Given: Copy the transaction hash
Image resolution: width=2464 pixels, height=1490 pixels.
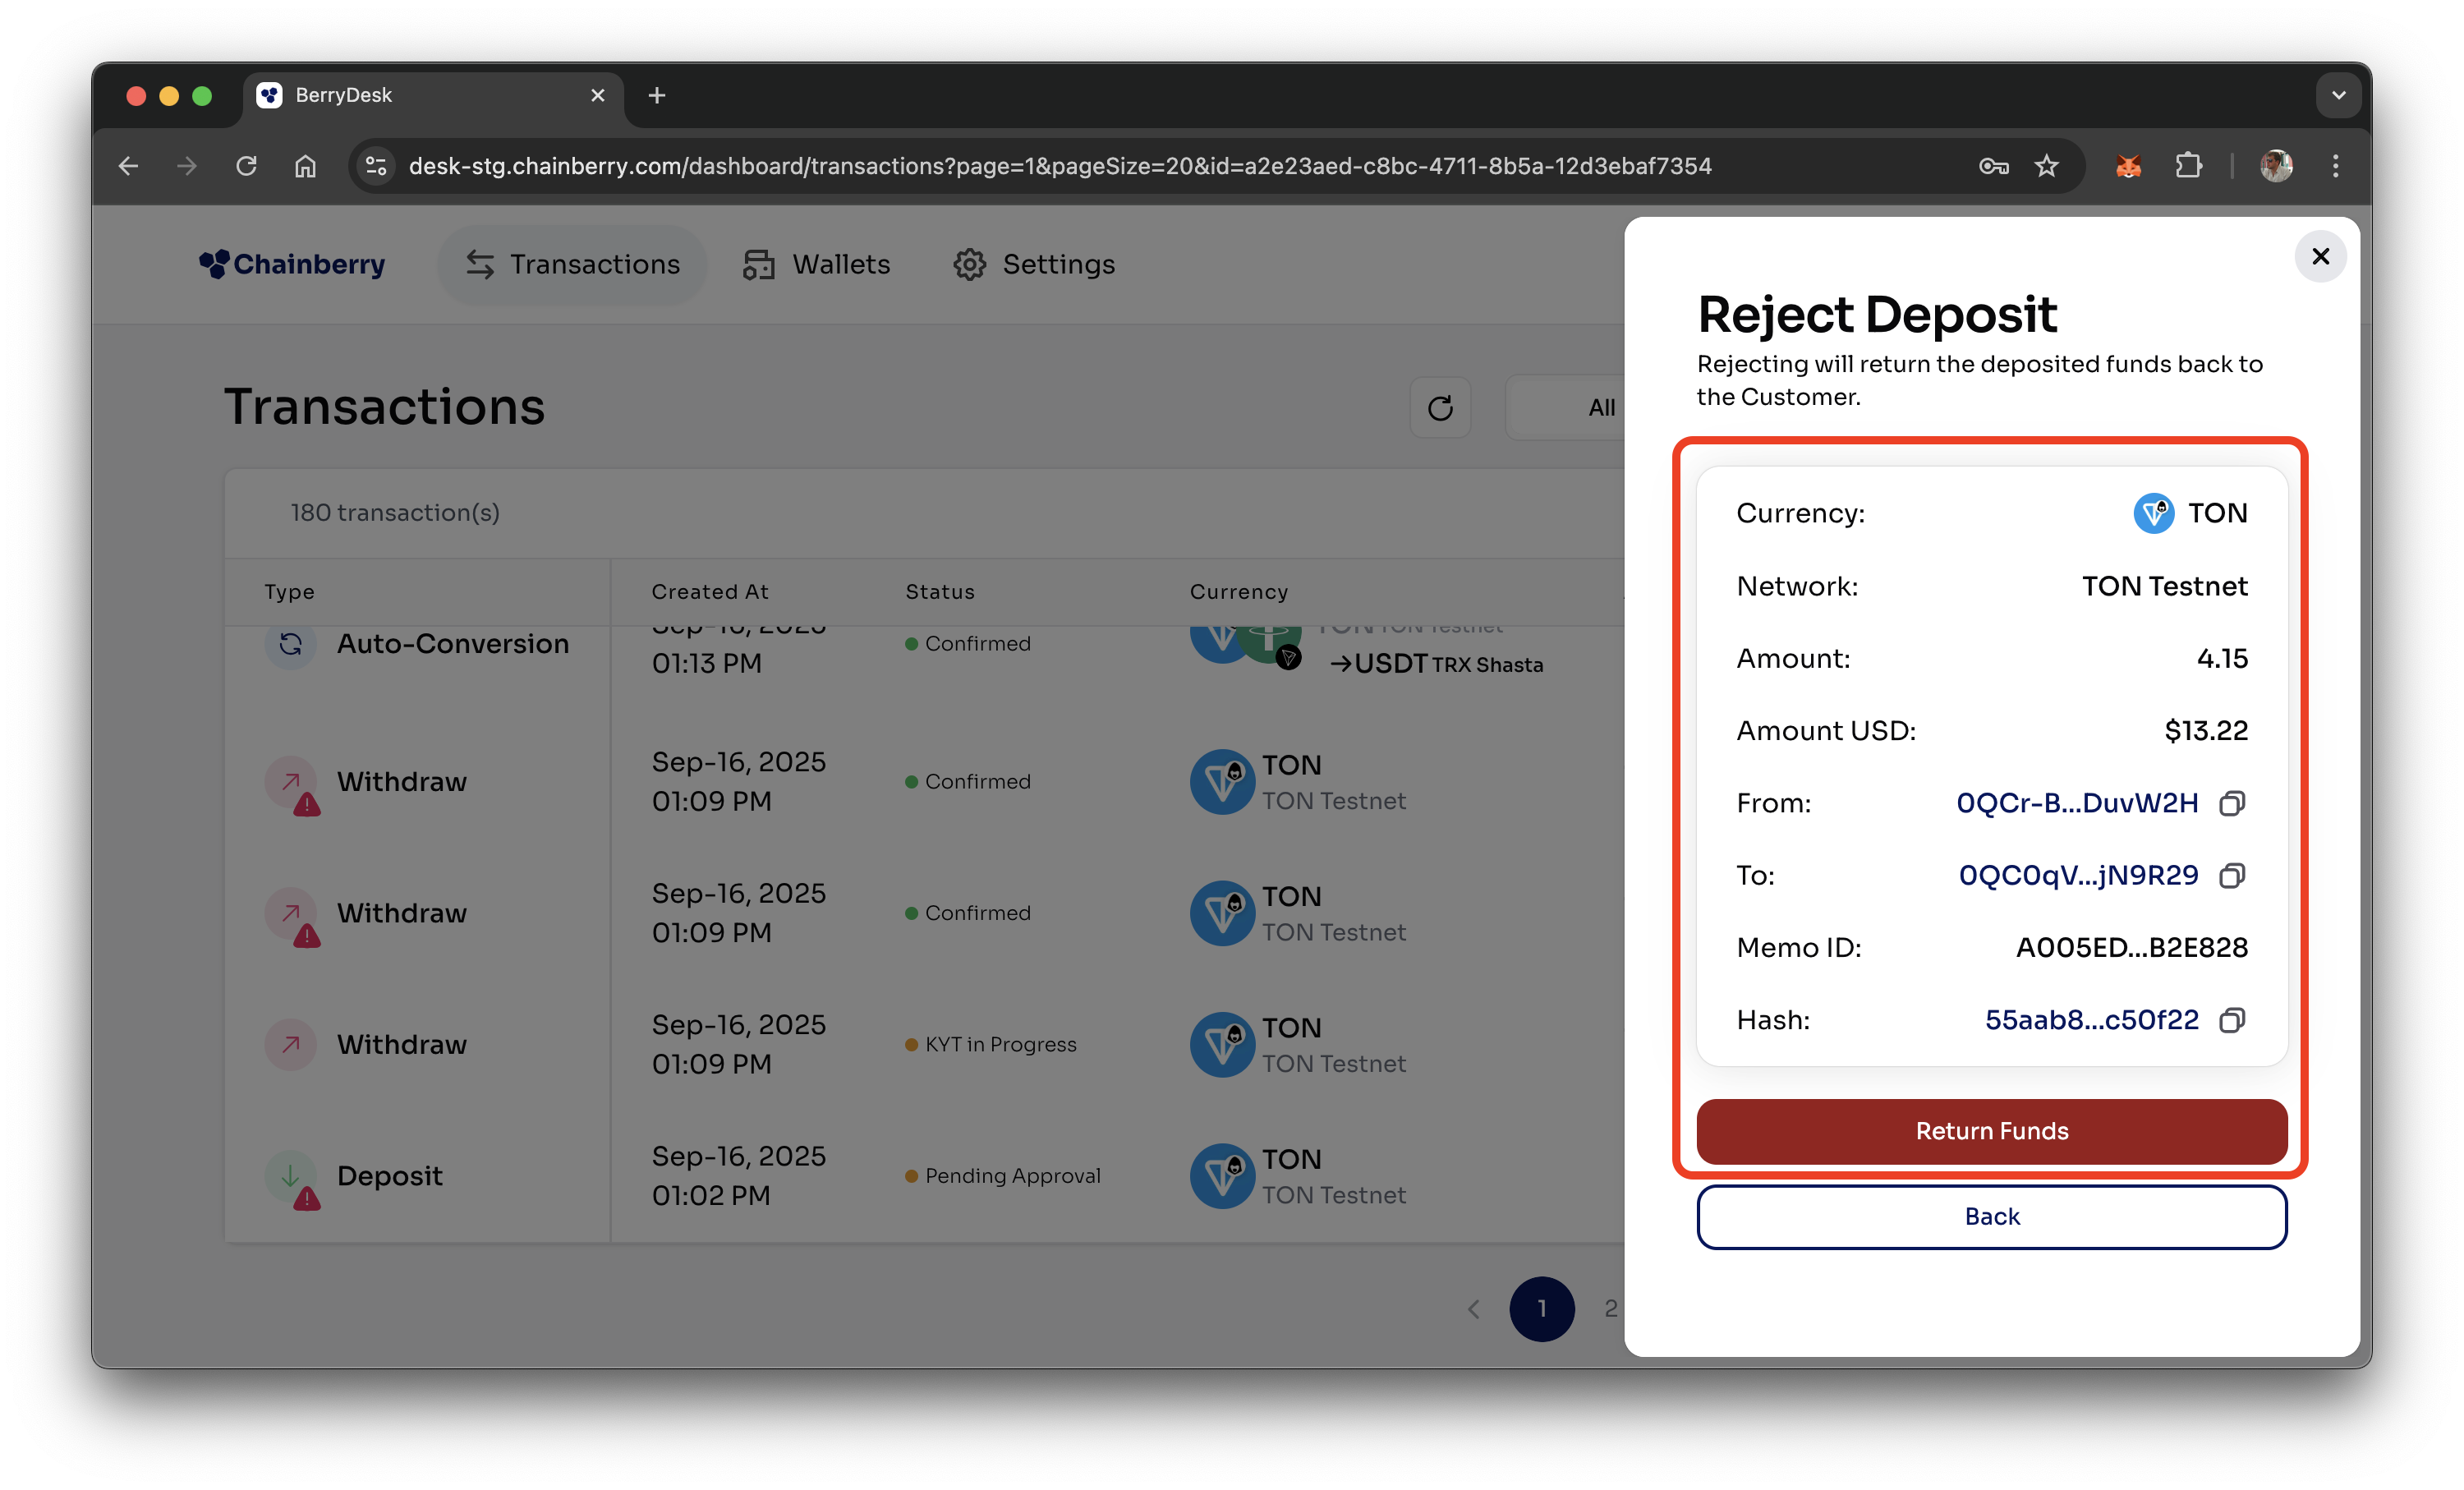Looking at the screenshot, I should click(x=2232, y=1020).
